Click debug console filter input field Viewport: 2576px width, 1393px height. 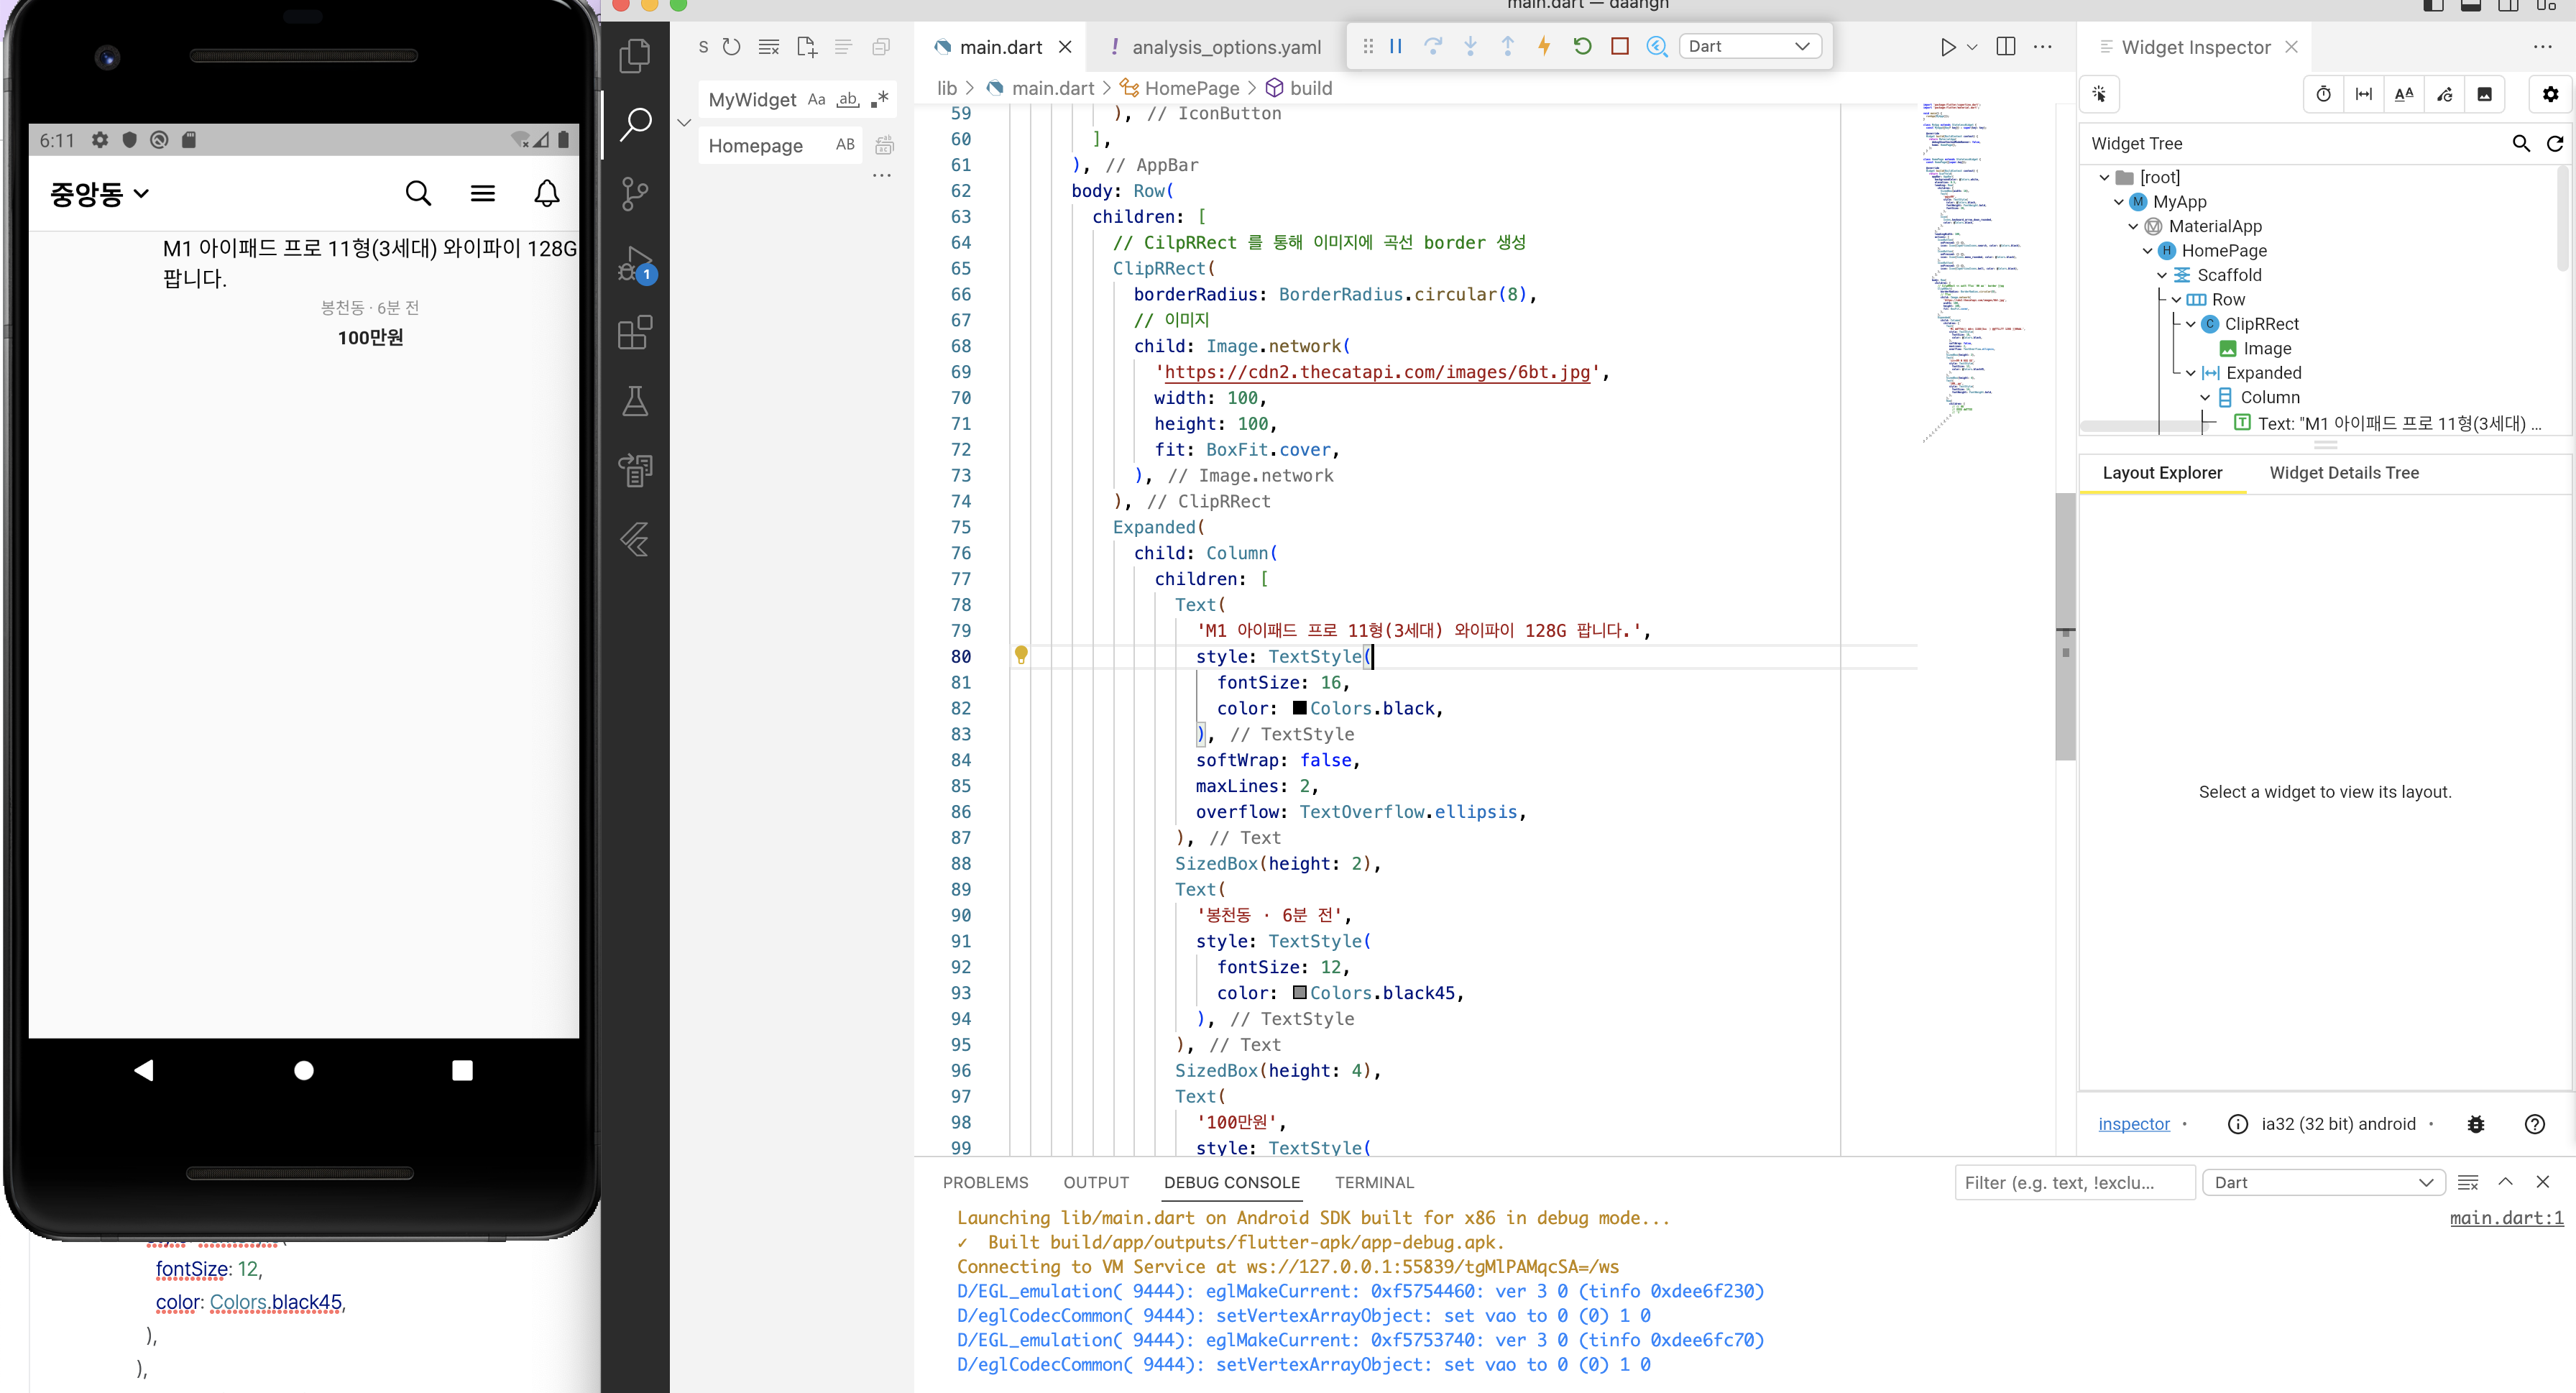click(2074, 1183)
